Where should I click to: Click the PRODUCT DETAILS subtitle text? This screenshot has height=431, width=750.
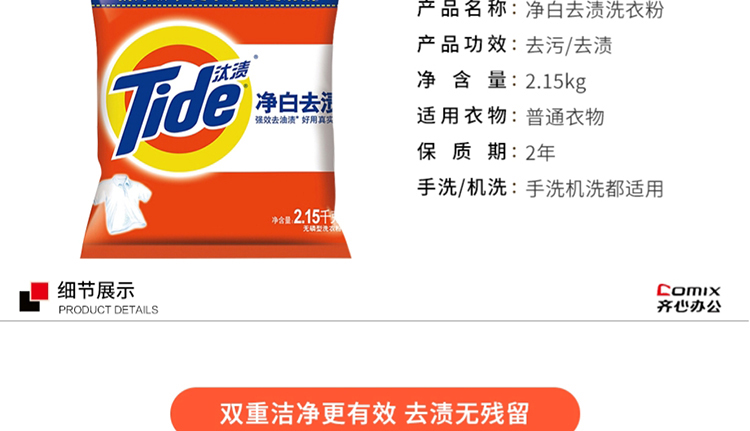pos(108,310)
